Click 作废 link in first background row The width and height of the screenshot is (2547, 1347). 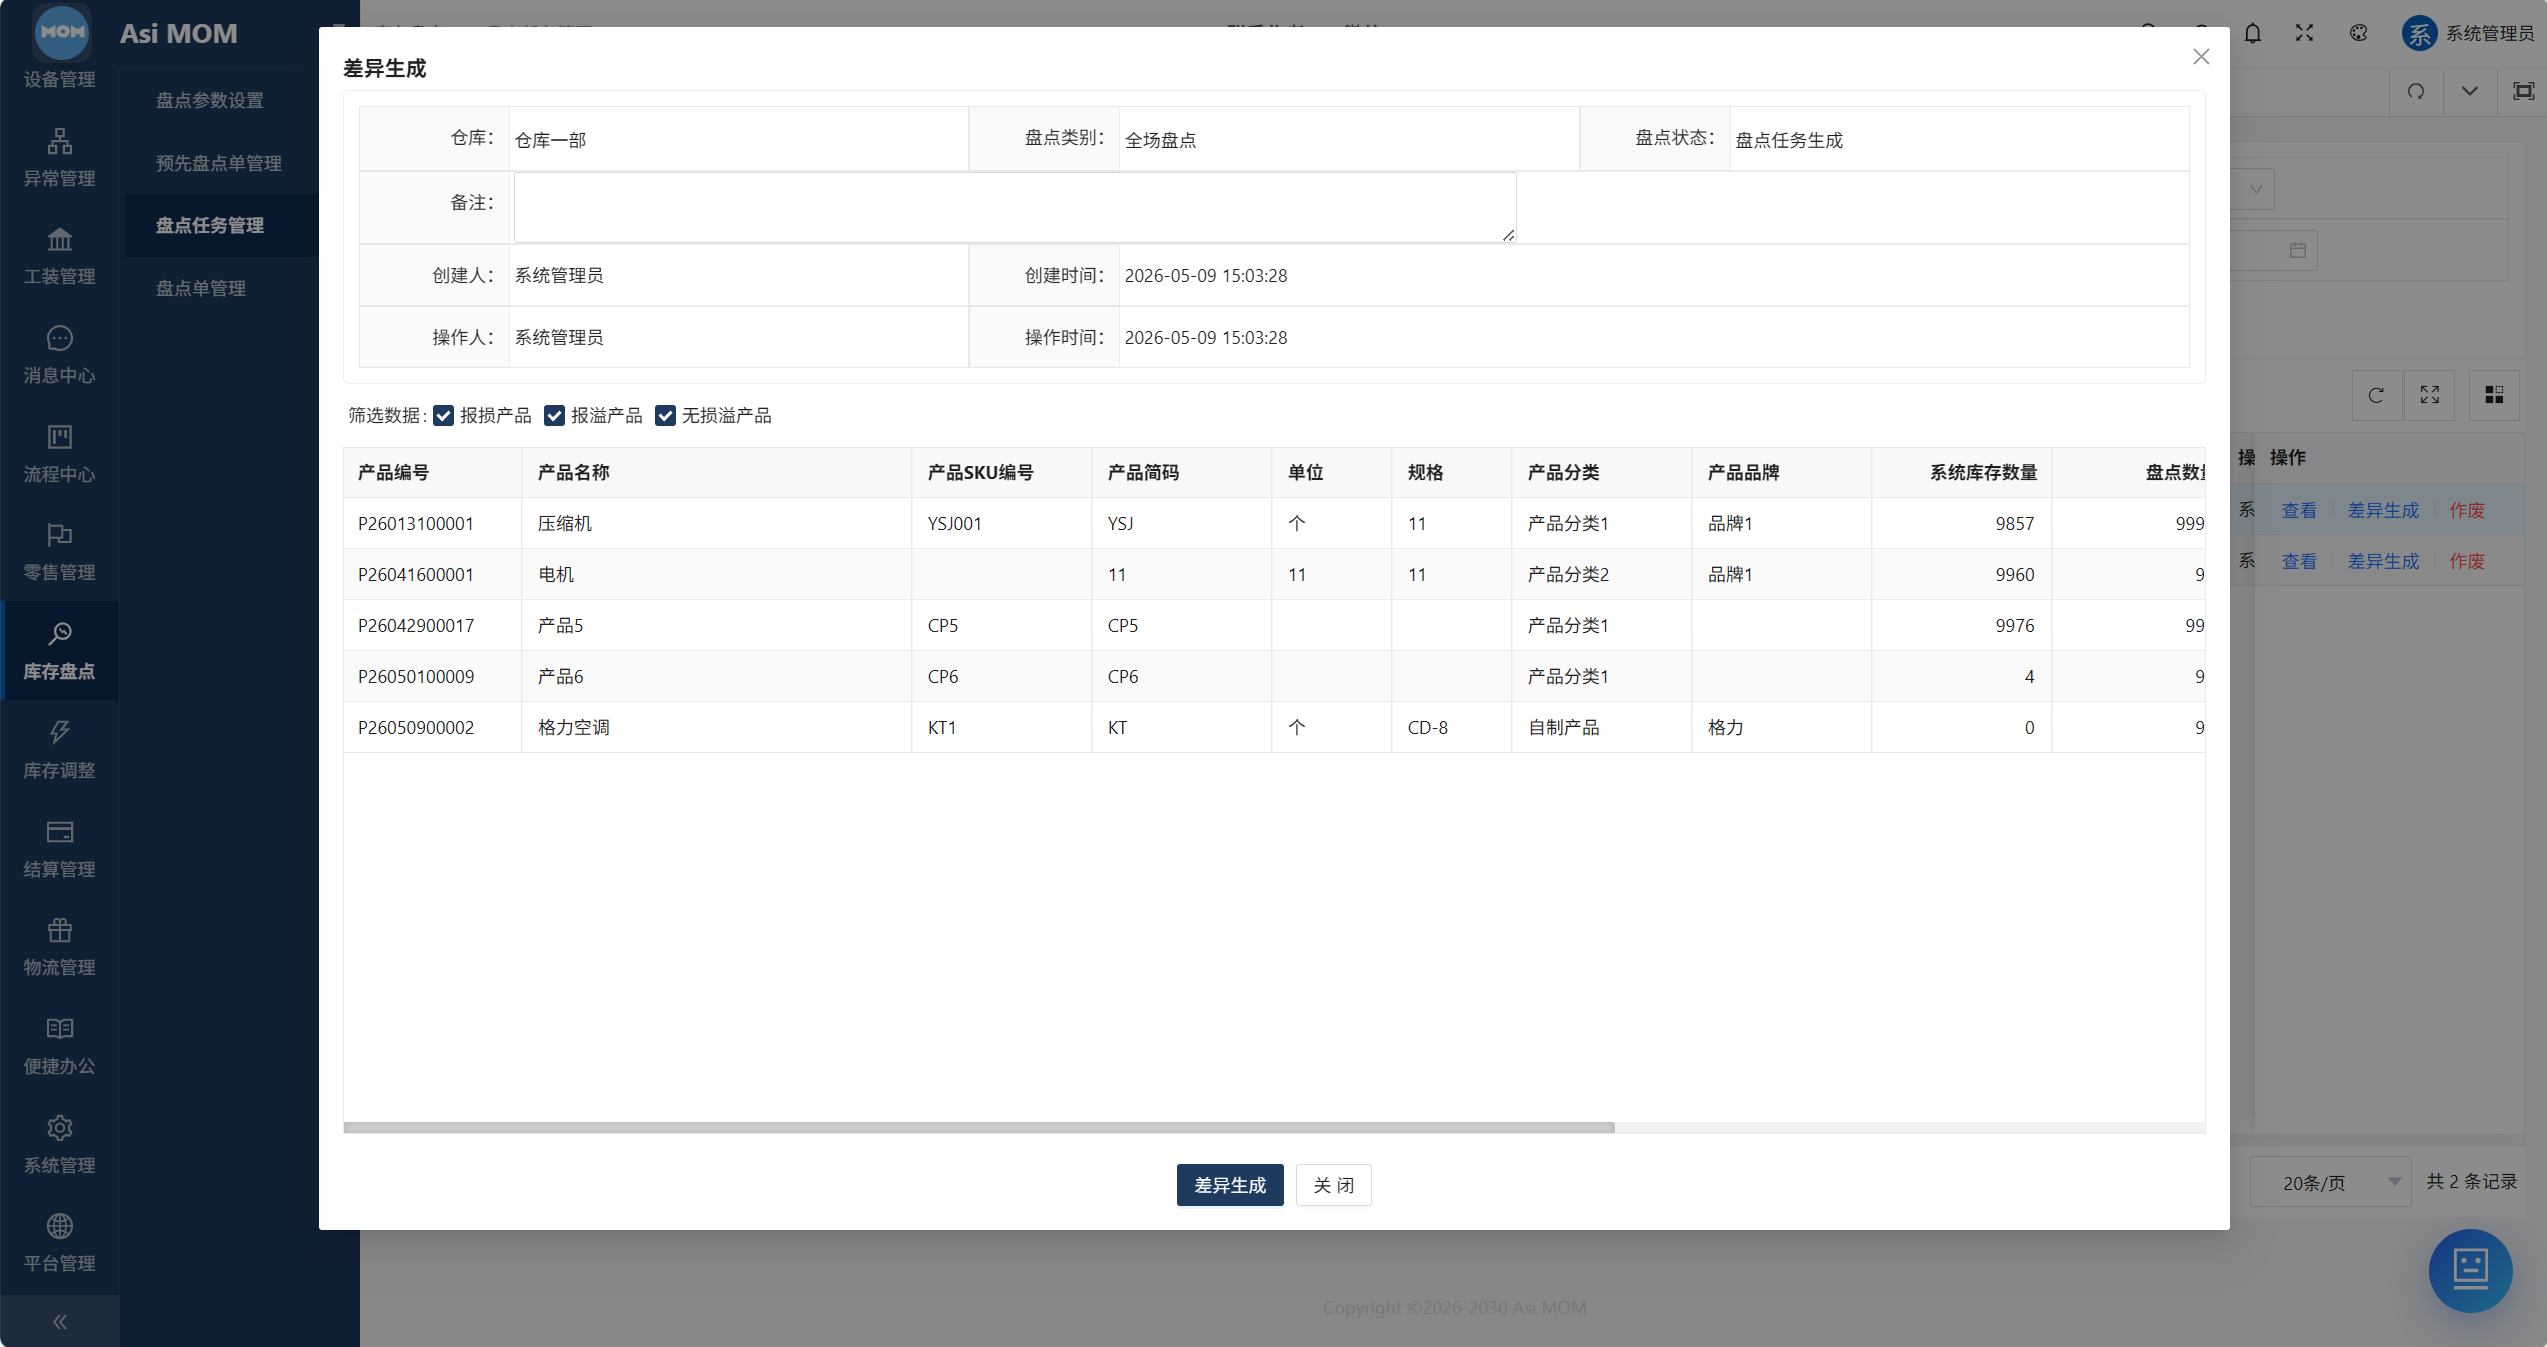[2467, 511]
